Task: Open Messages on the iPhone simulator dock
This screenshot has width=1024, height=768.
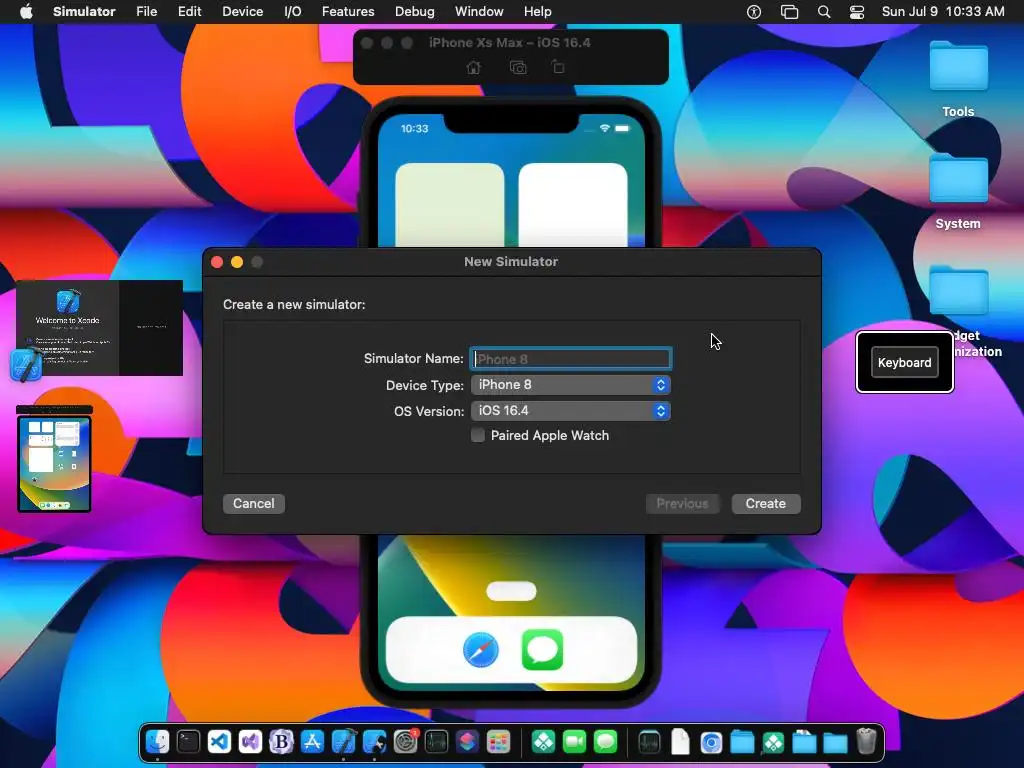Action: point(542,650)
